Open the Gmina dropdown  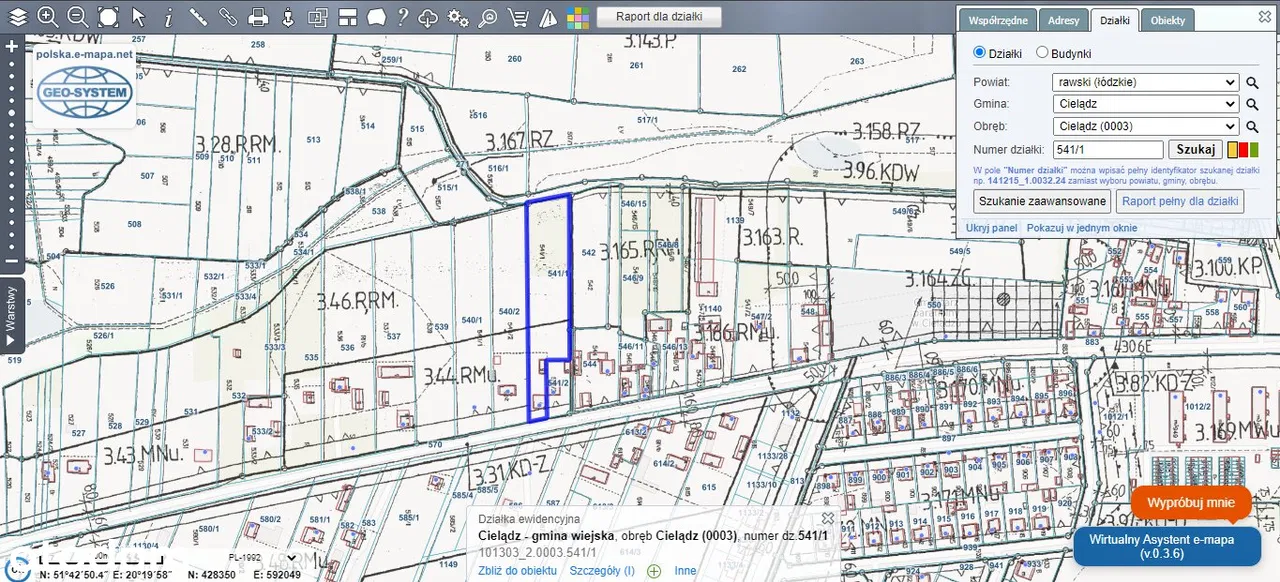pos(1145,104)
